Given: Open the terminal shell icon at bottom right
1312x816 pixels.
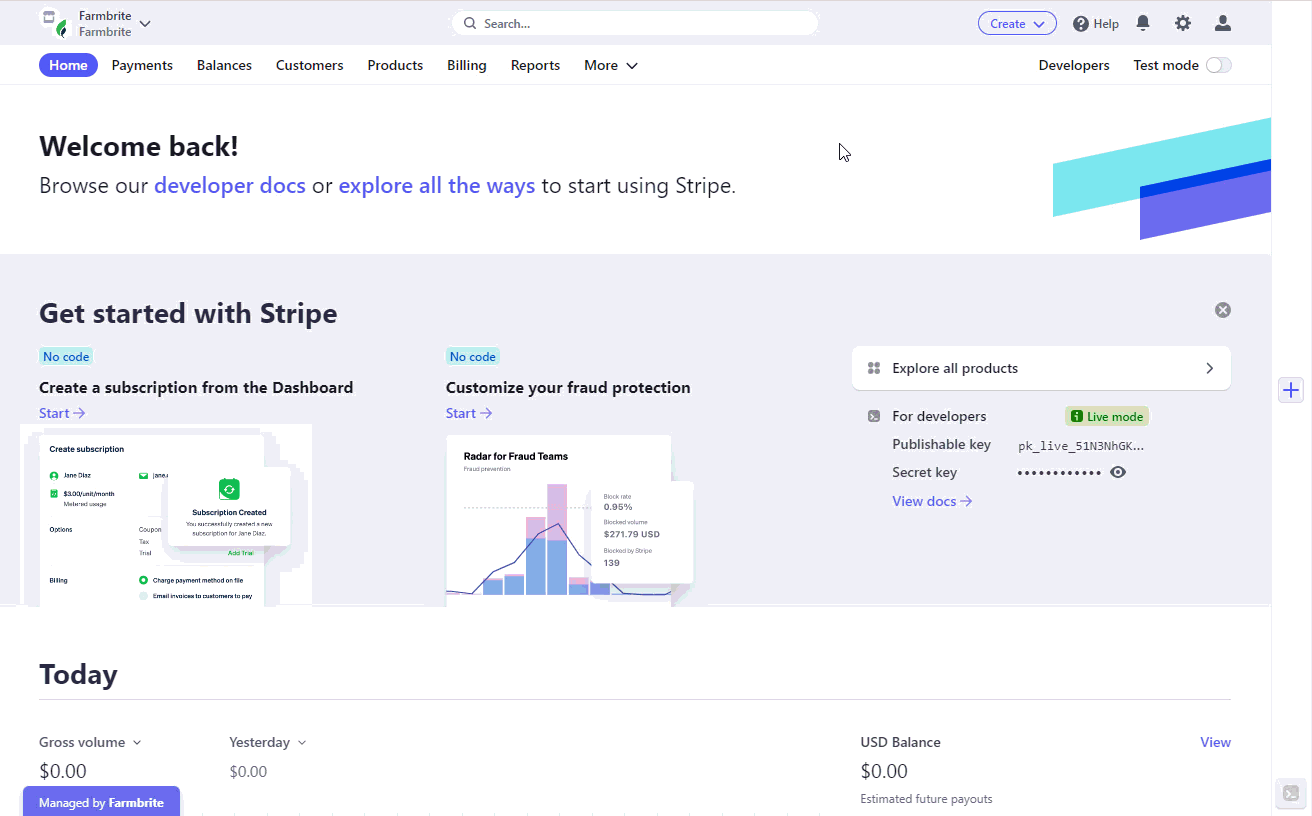Looking at the screenshot, I should (x=1291, y=794).
